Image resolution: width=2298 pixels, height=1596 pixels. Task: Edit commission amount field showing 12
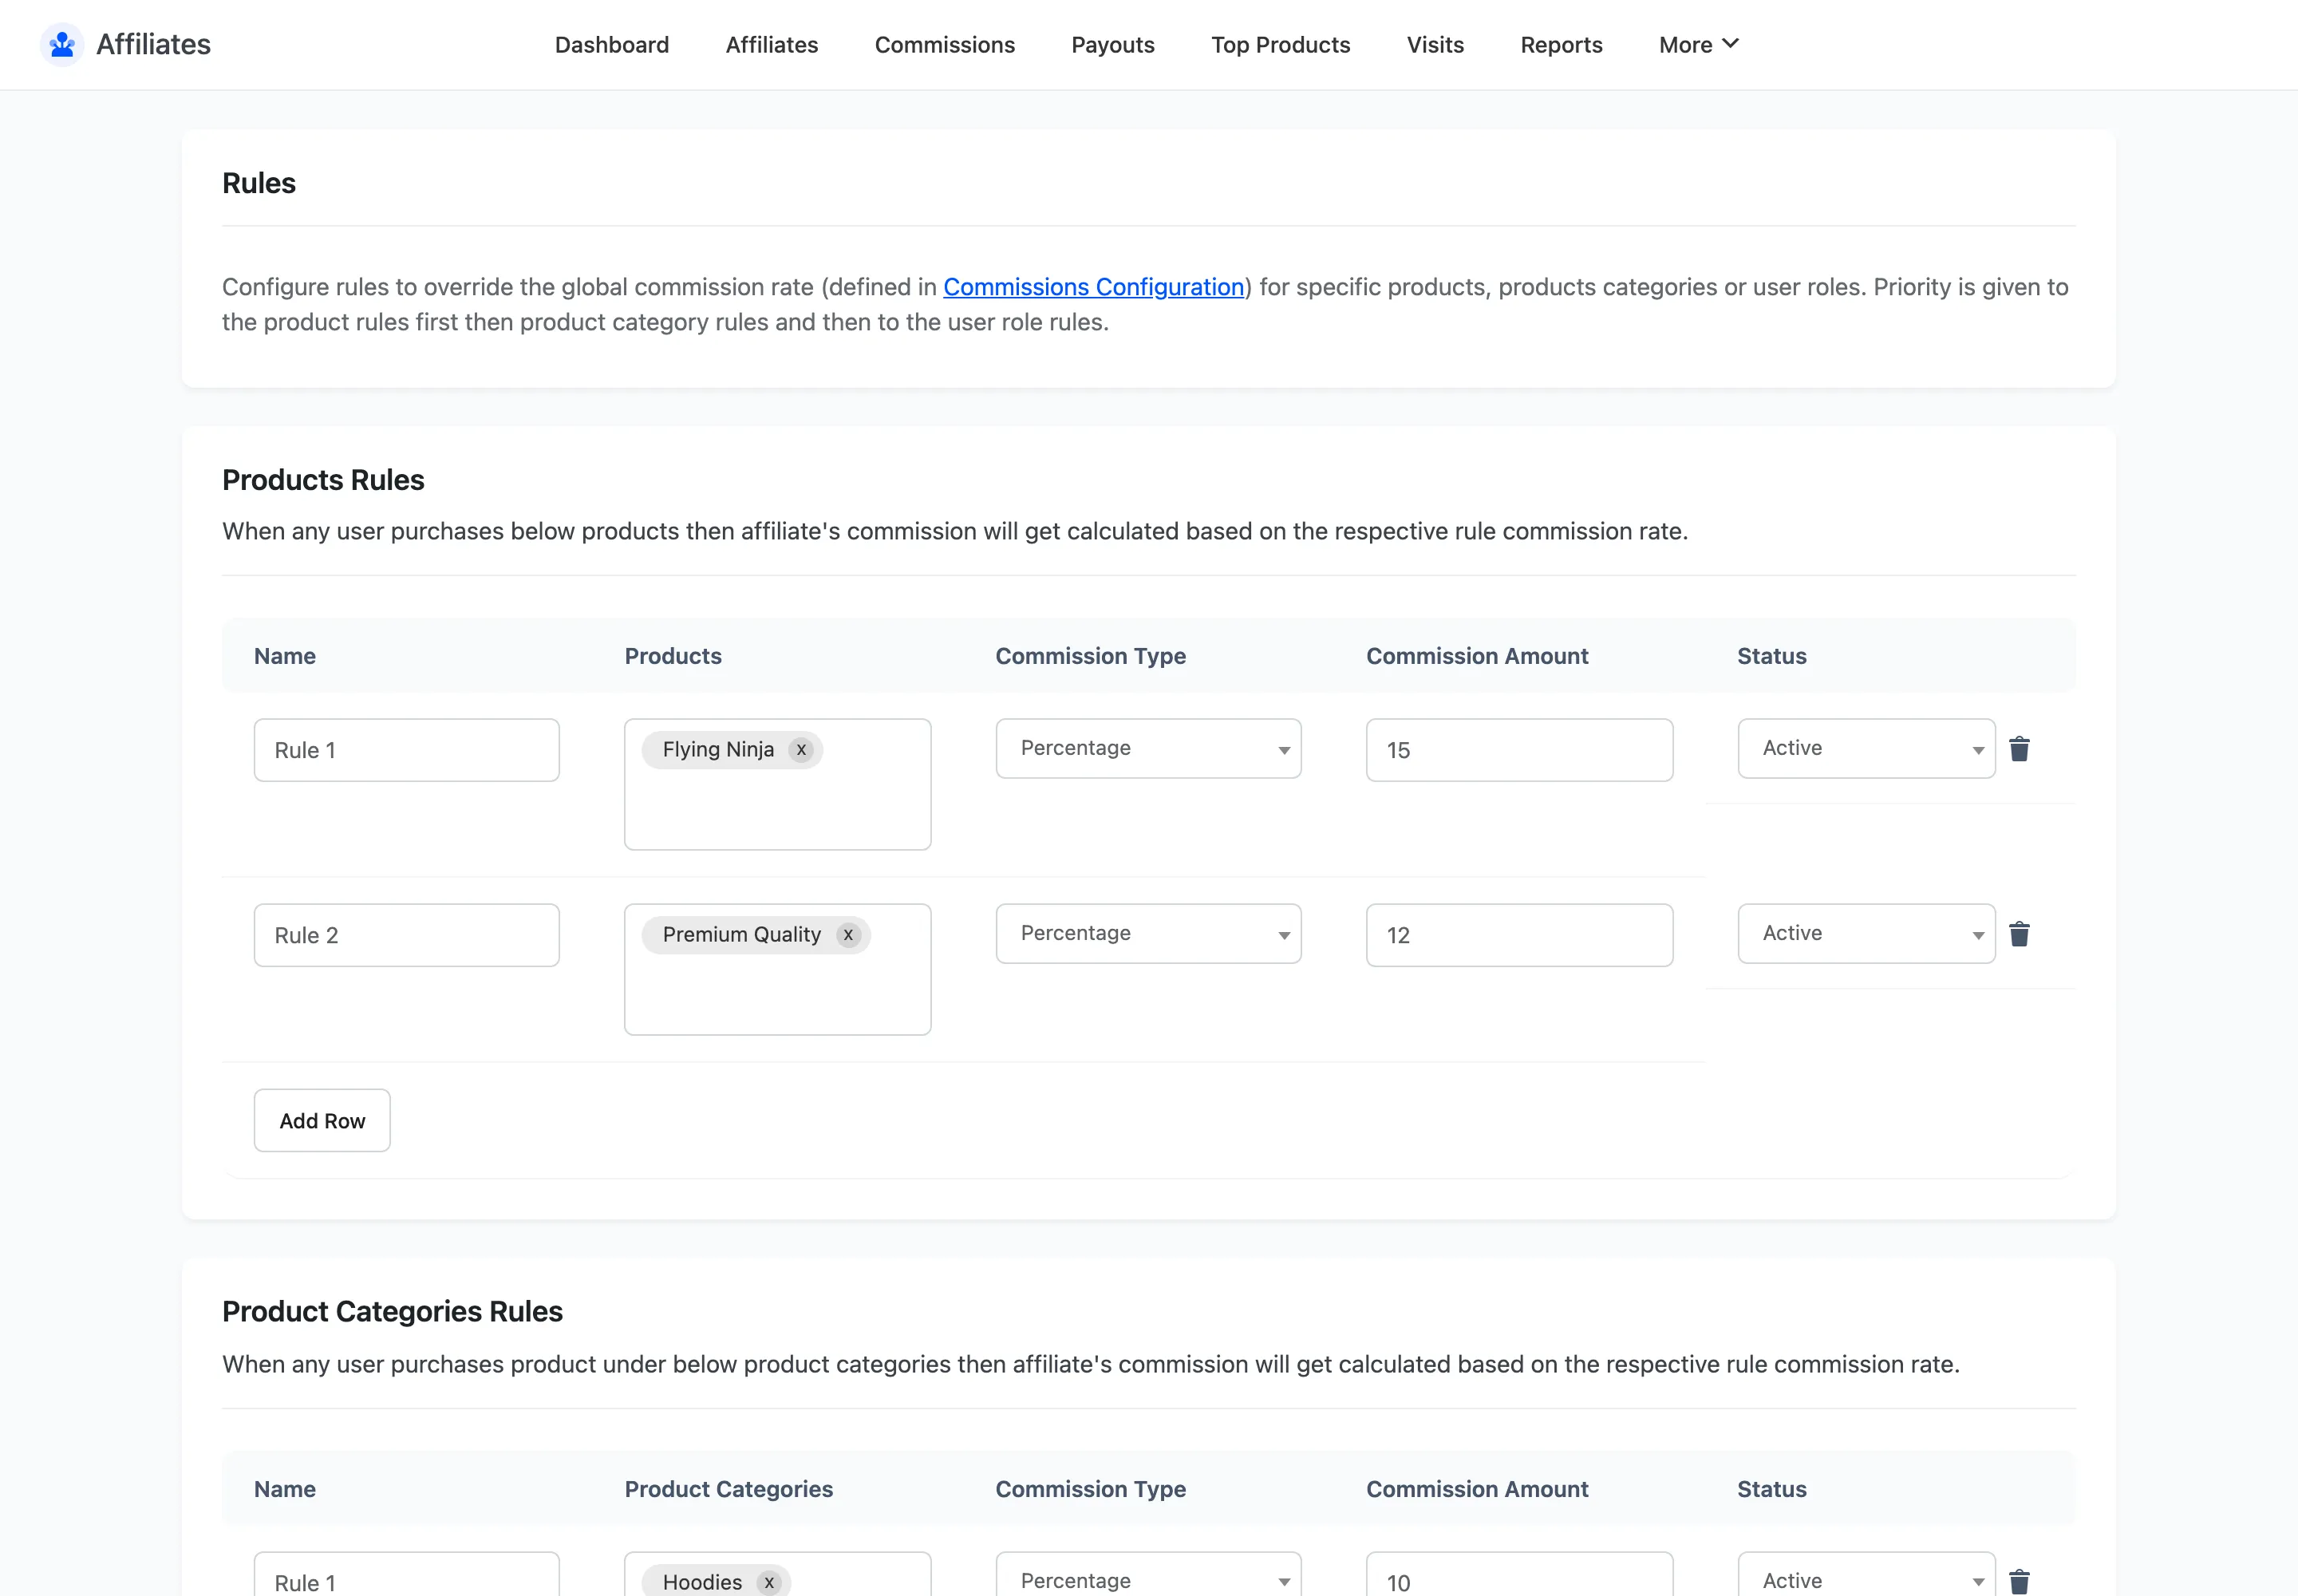pos(1519,935)
